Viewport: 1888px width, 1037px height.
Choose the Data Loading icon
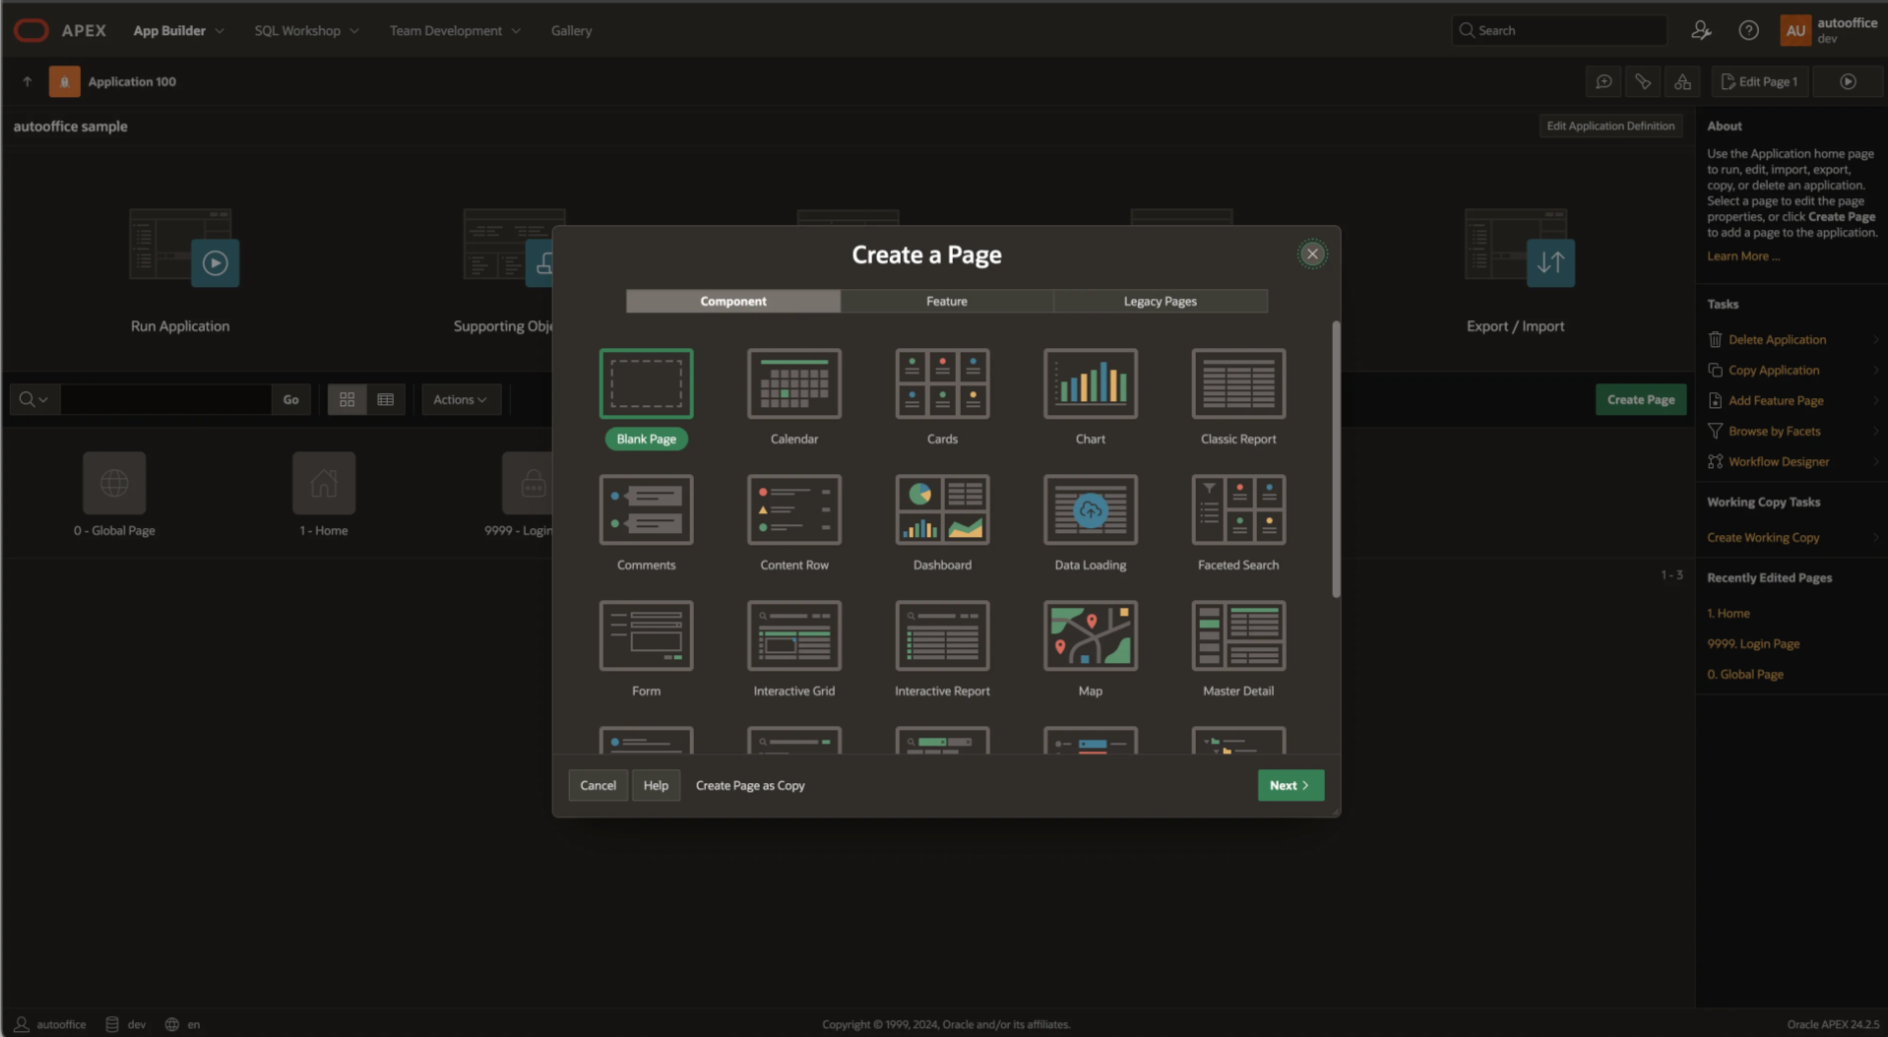1090,509
